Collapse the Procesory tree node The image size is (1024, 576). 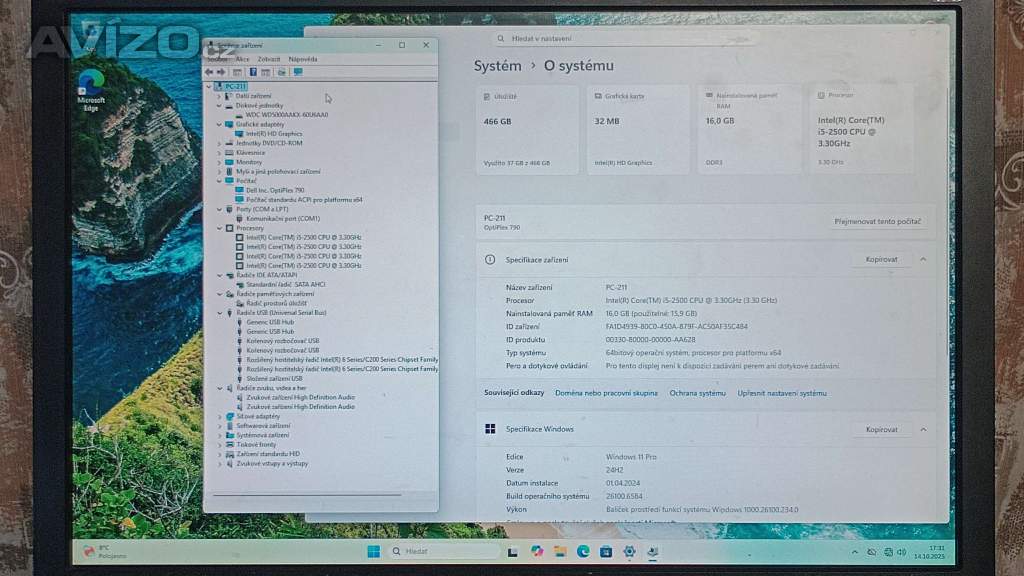[219, 228]
